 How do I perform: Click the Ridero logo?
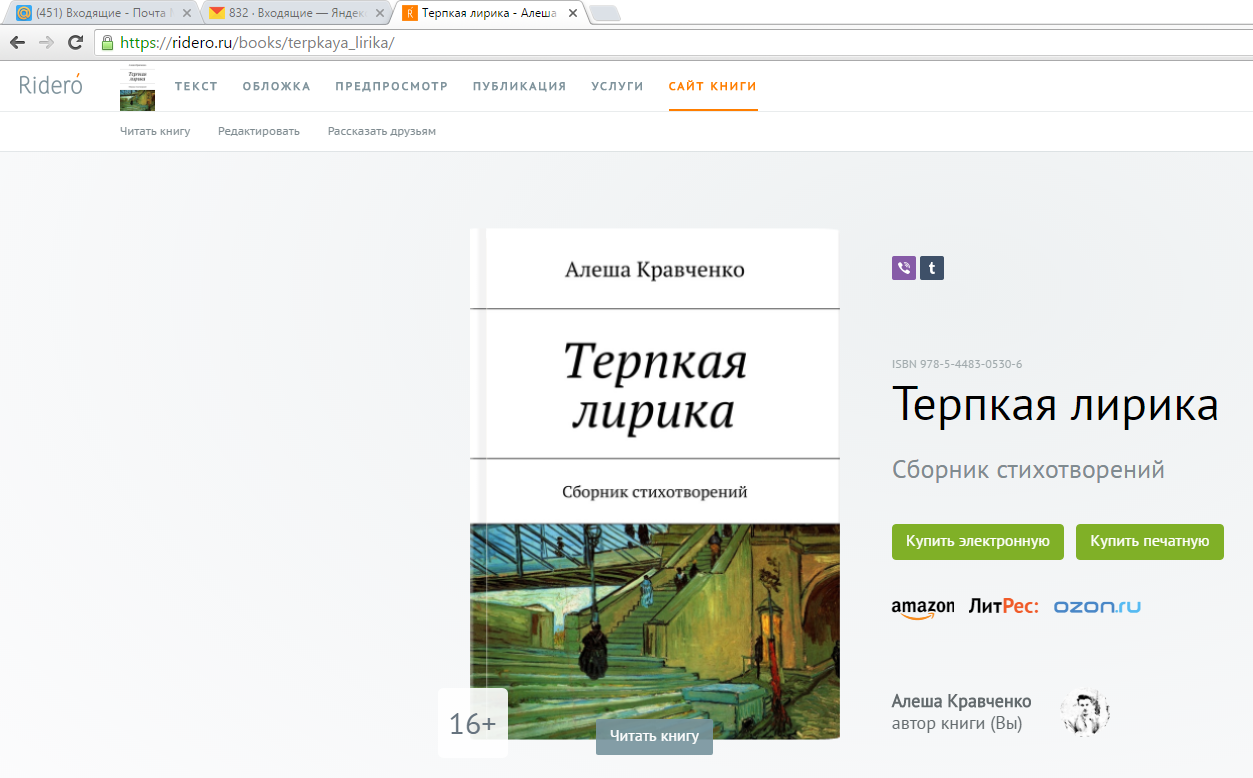coord(51,85)
